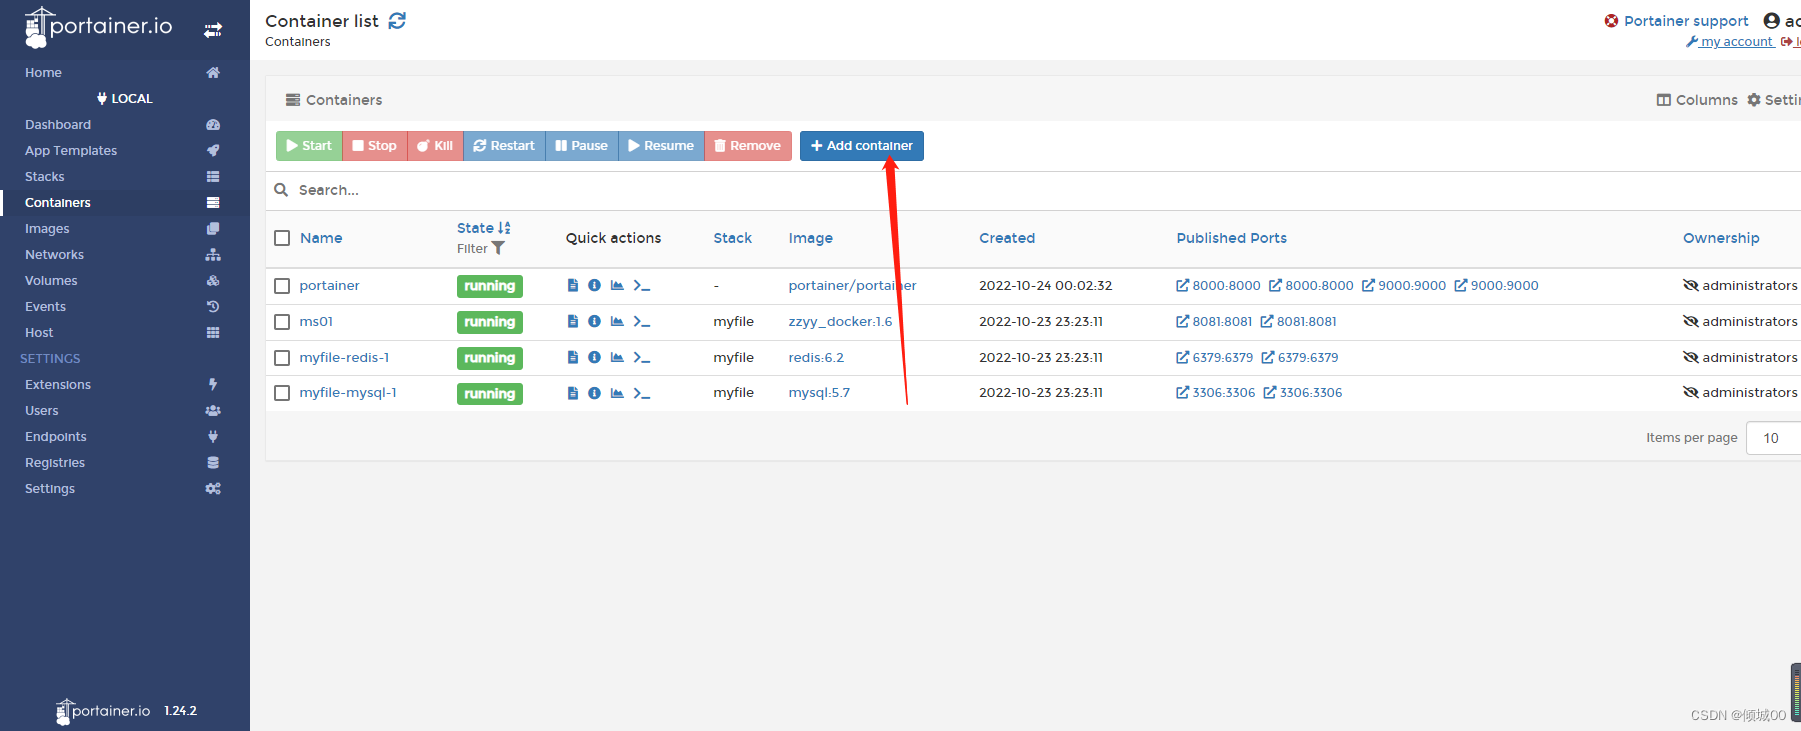Open the Columns chooser
1801x731 pixels.
[x=1697, y=100]
